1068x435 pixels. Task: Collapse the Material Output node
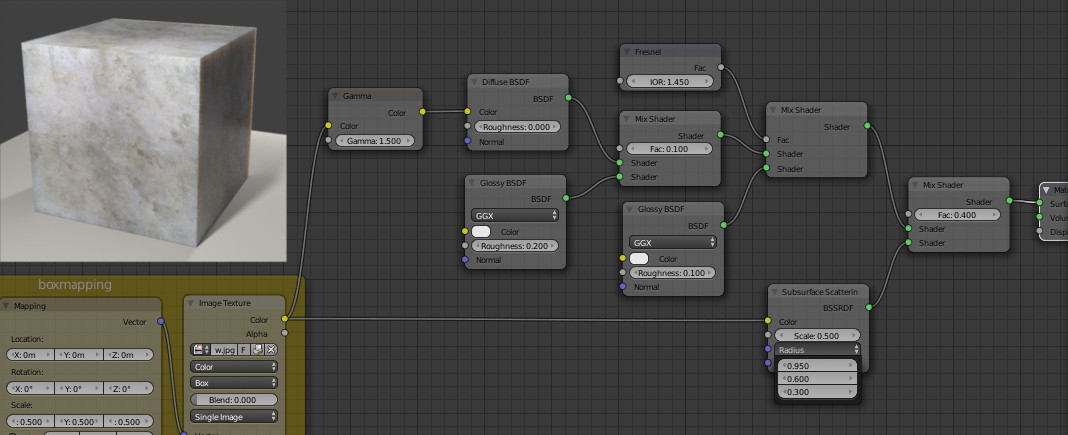(1047, 190)
